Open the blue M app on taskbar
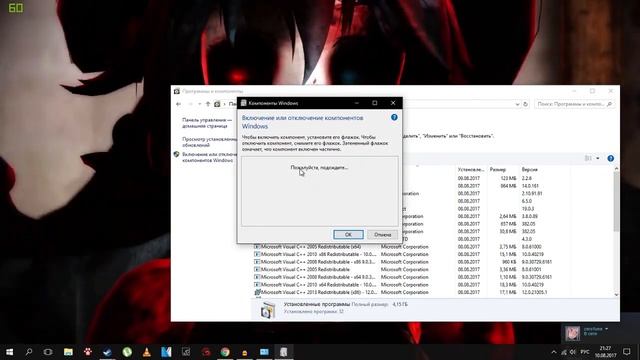Screen dimensions: 640x360 pos(166,352)
